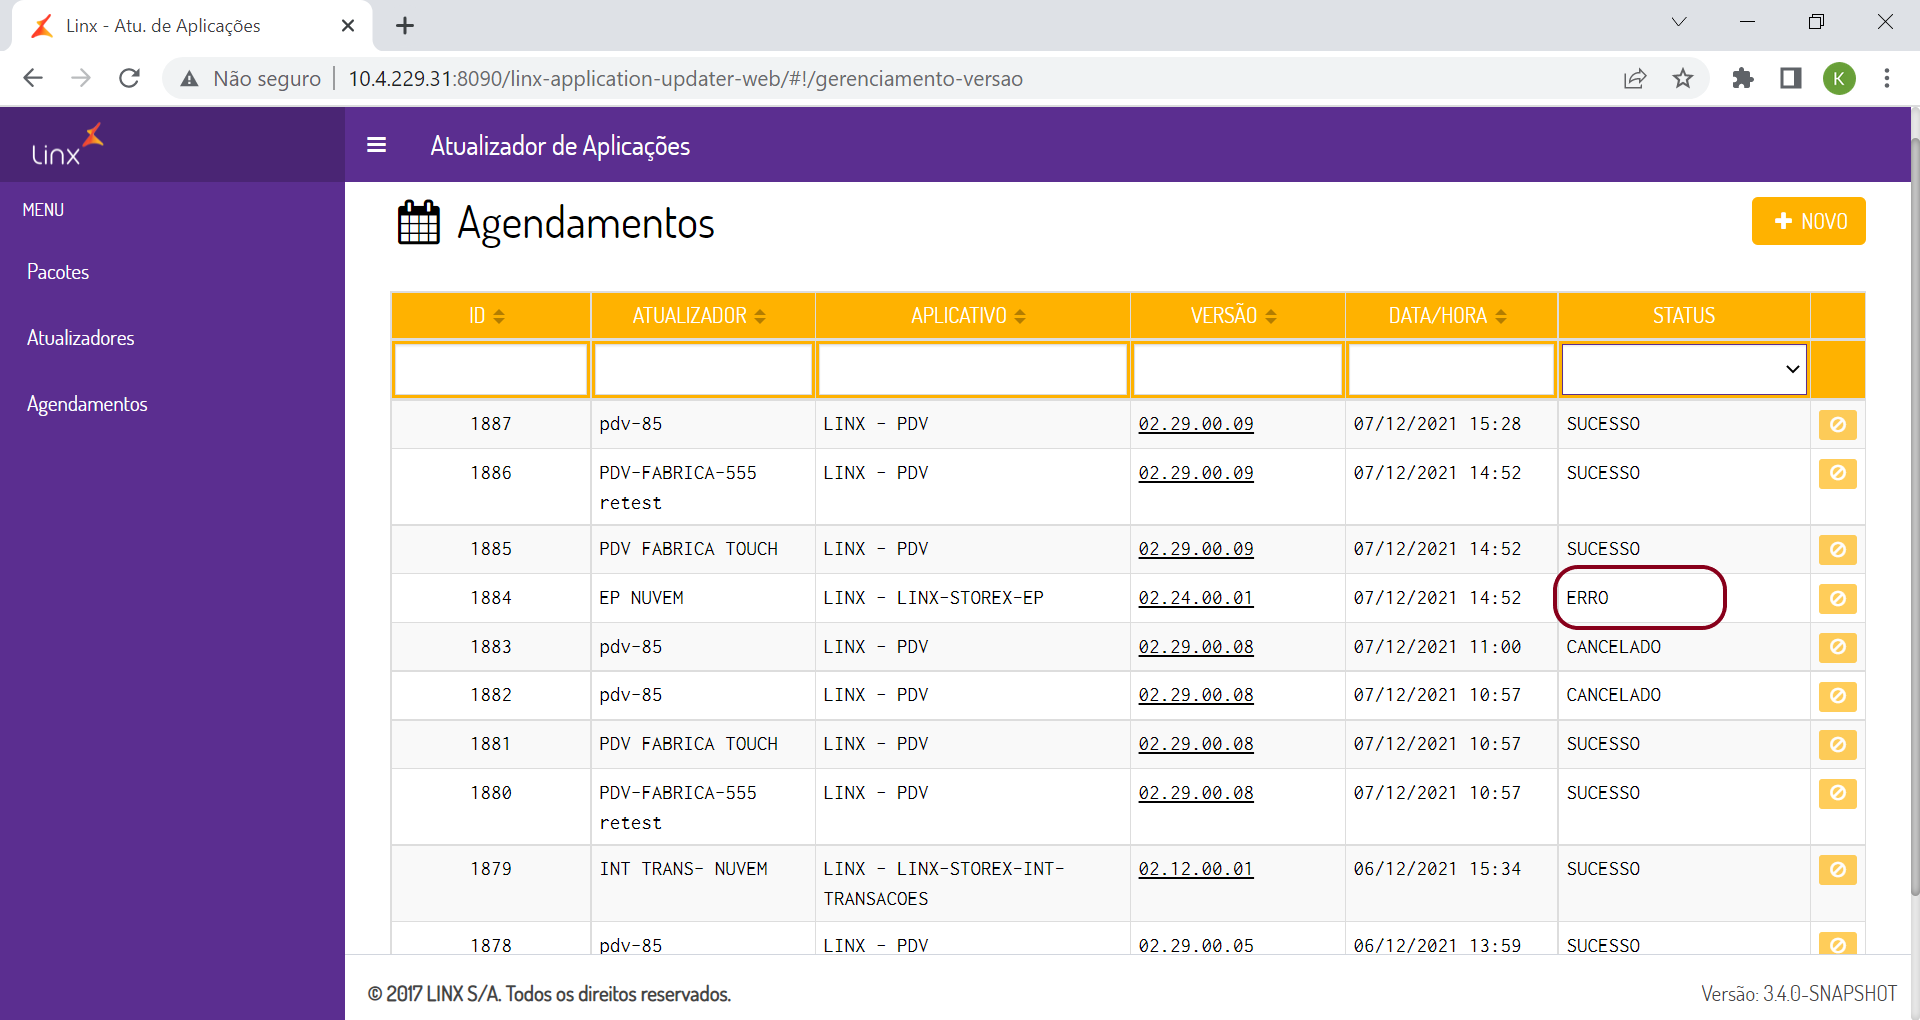Image resolution: width=1920 pixels, height=1020 pixels.
Task: Open Pacotes in the side menu
Action: 58,272
